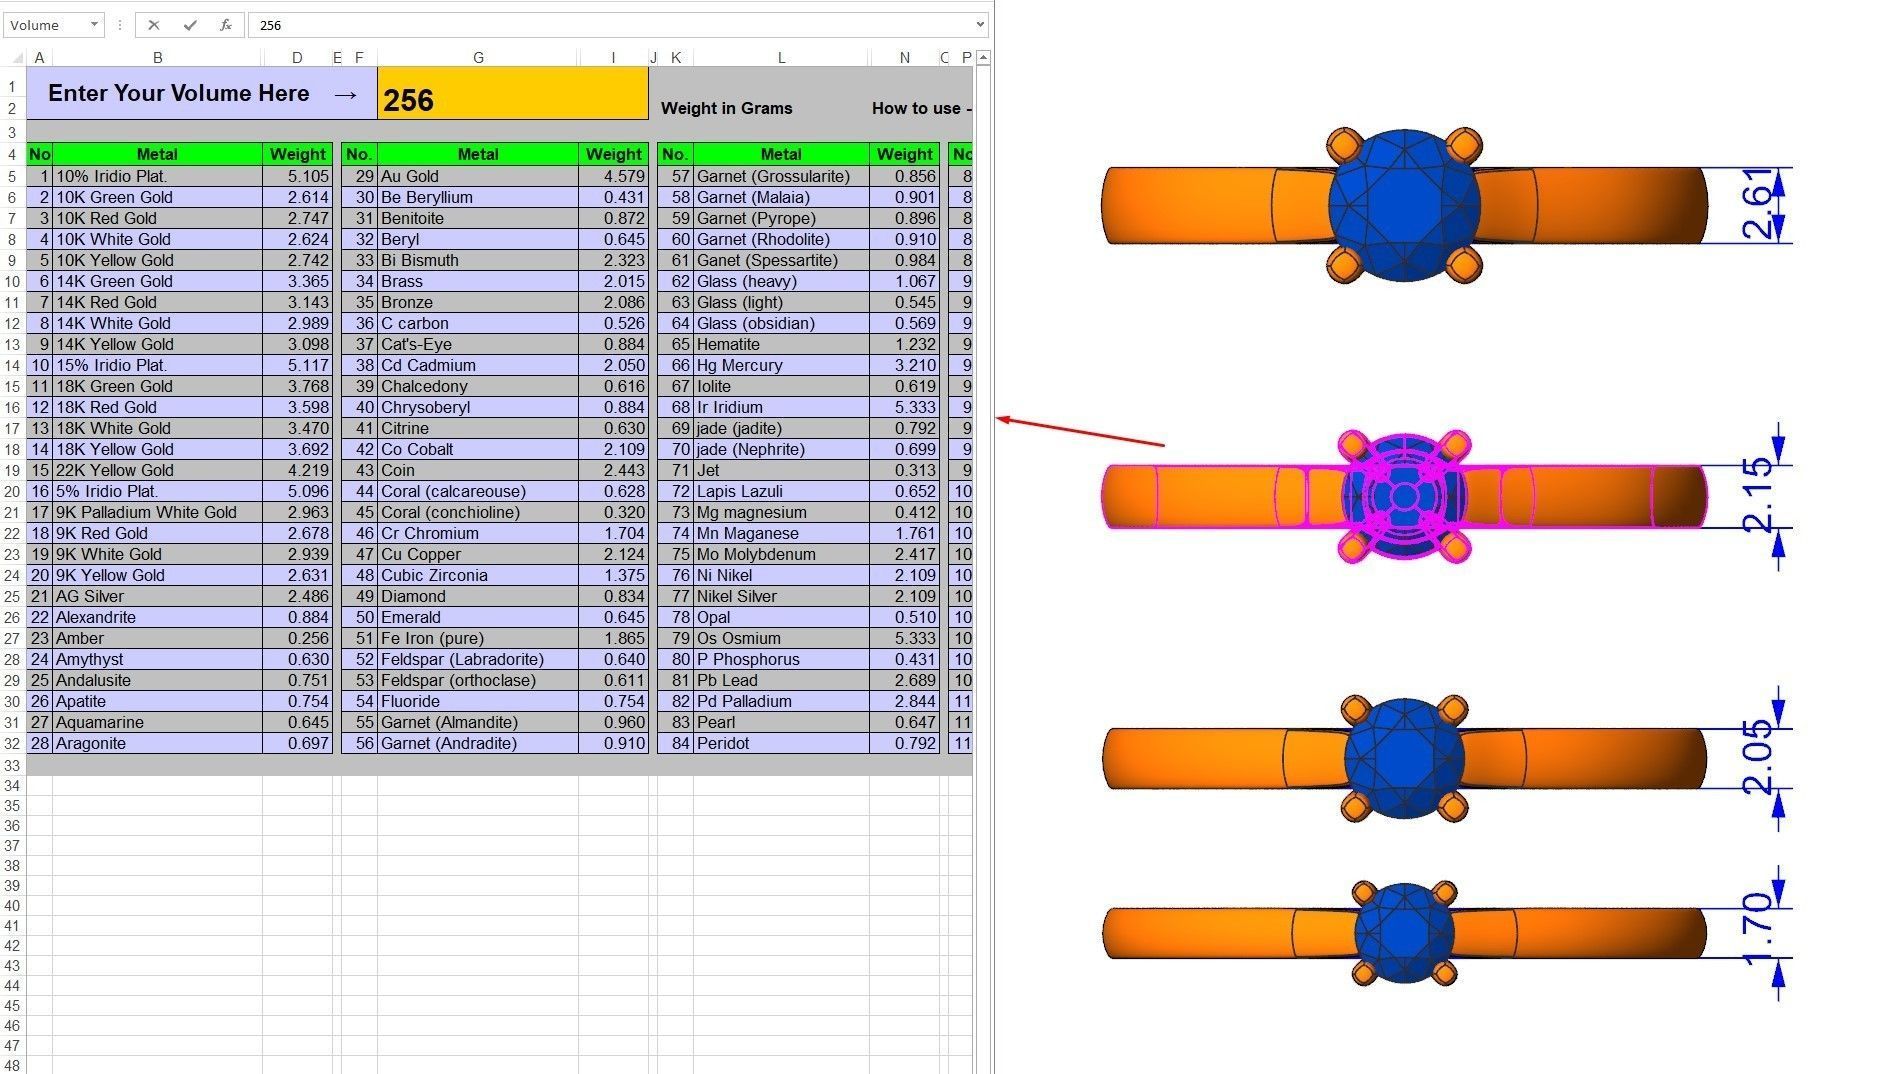Select the '18K White Gold' cell
This screenshot has width=1895, height=1074.
[x=157, y=428]
